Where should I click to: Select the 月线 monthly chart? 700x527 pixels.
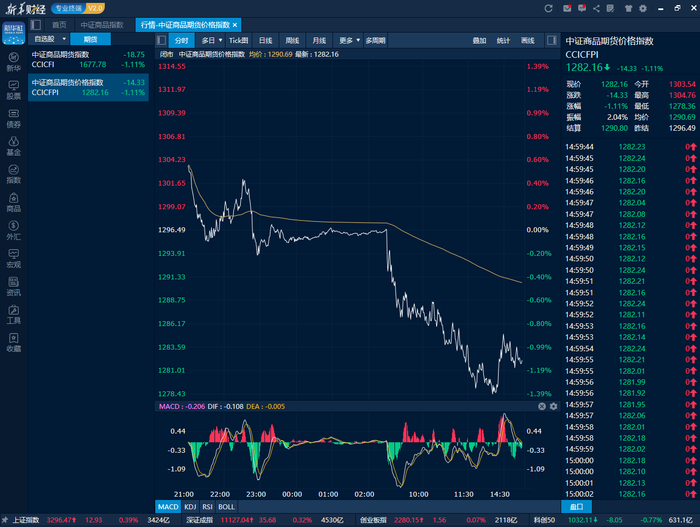pyautogui.click(x=319, y=40)
